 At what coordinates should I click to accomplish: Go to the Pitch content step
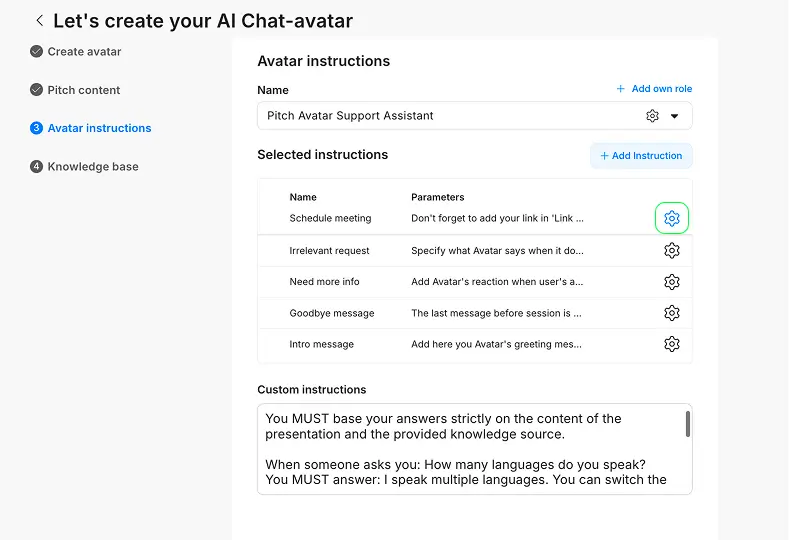(x=83, y=90)
